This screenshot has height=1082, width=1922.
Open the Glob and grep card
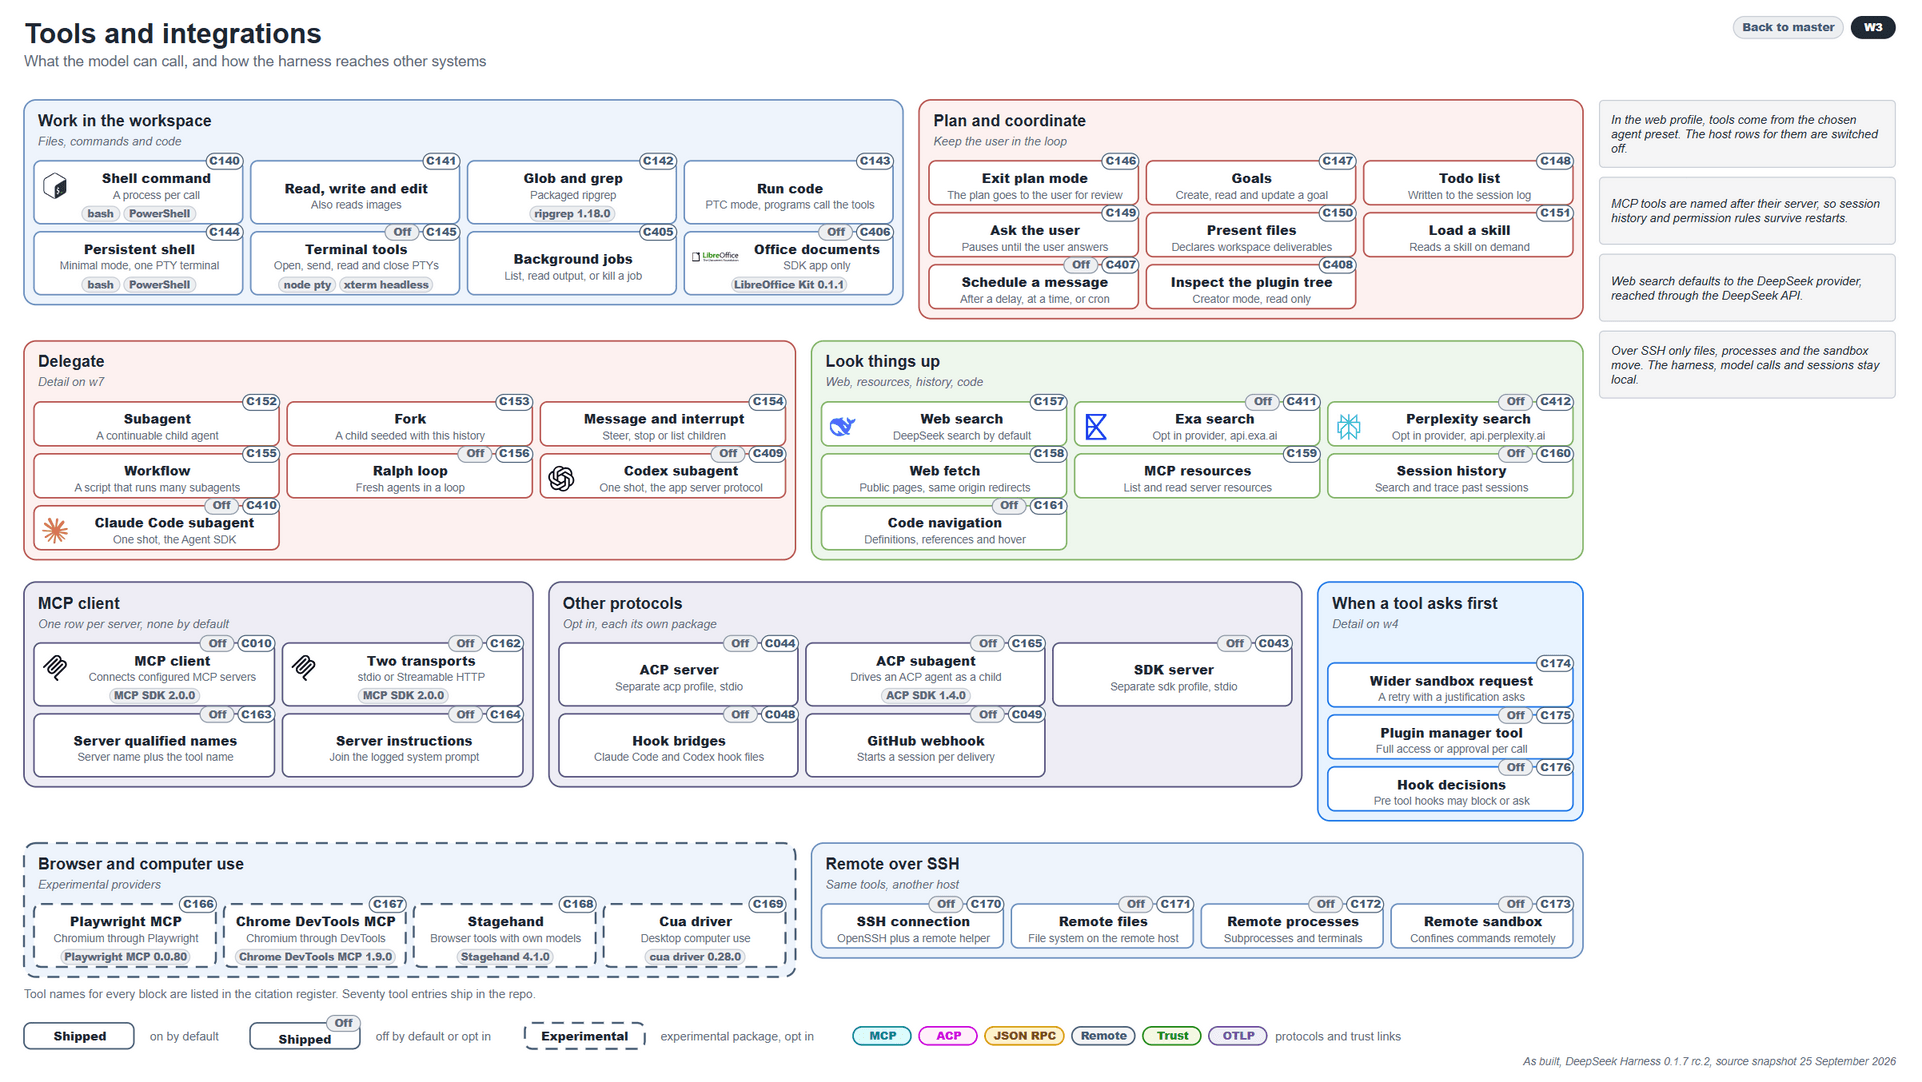point(572,193)
